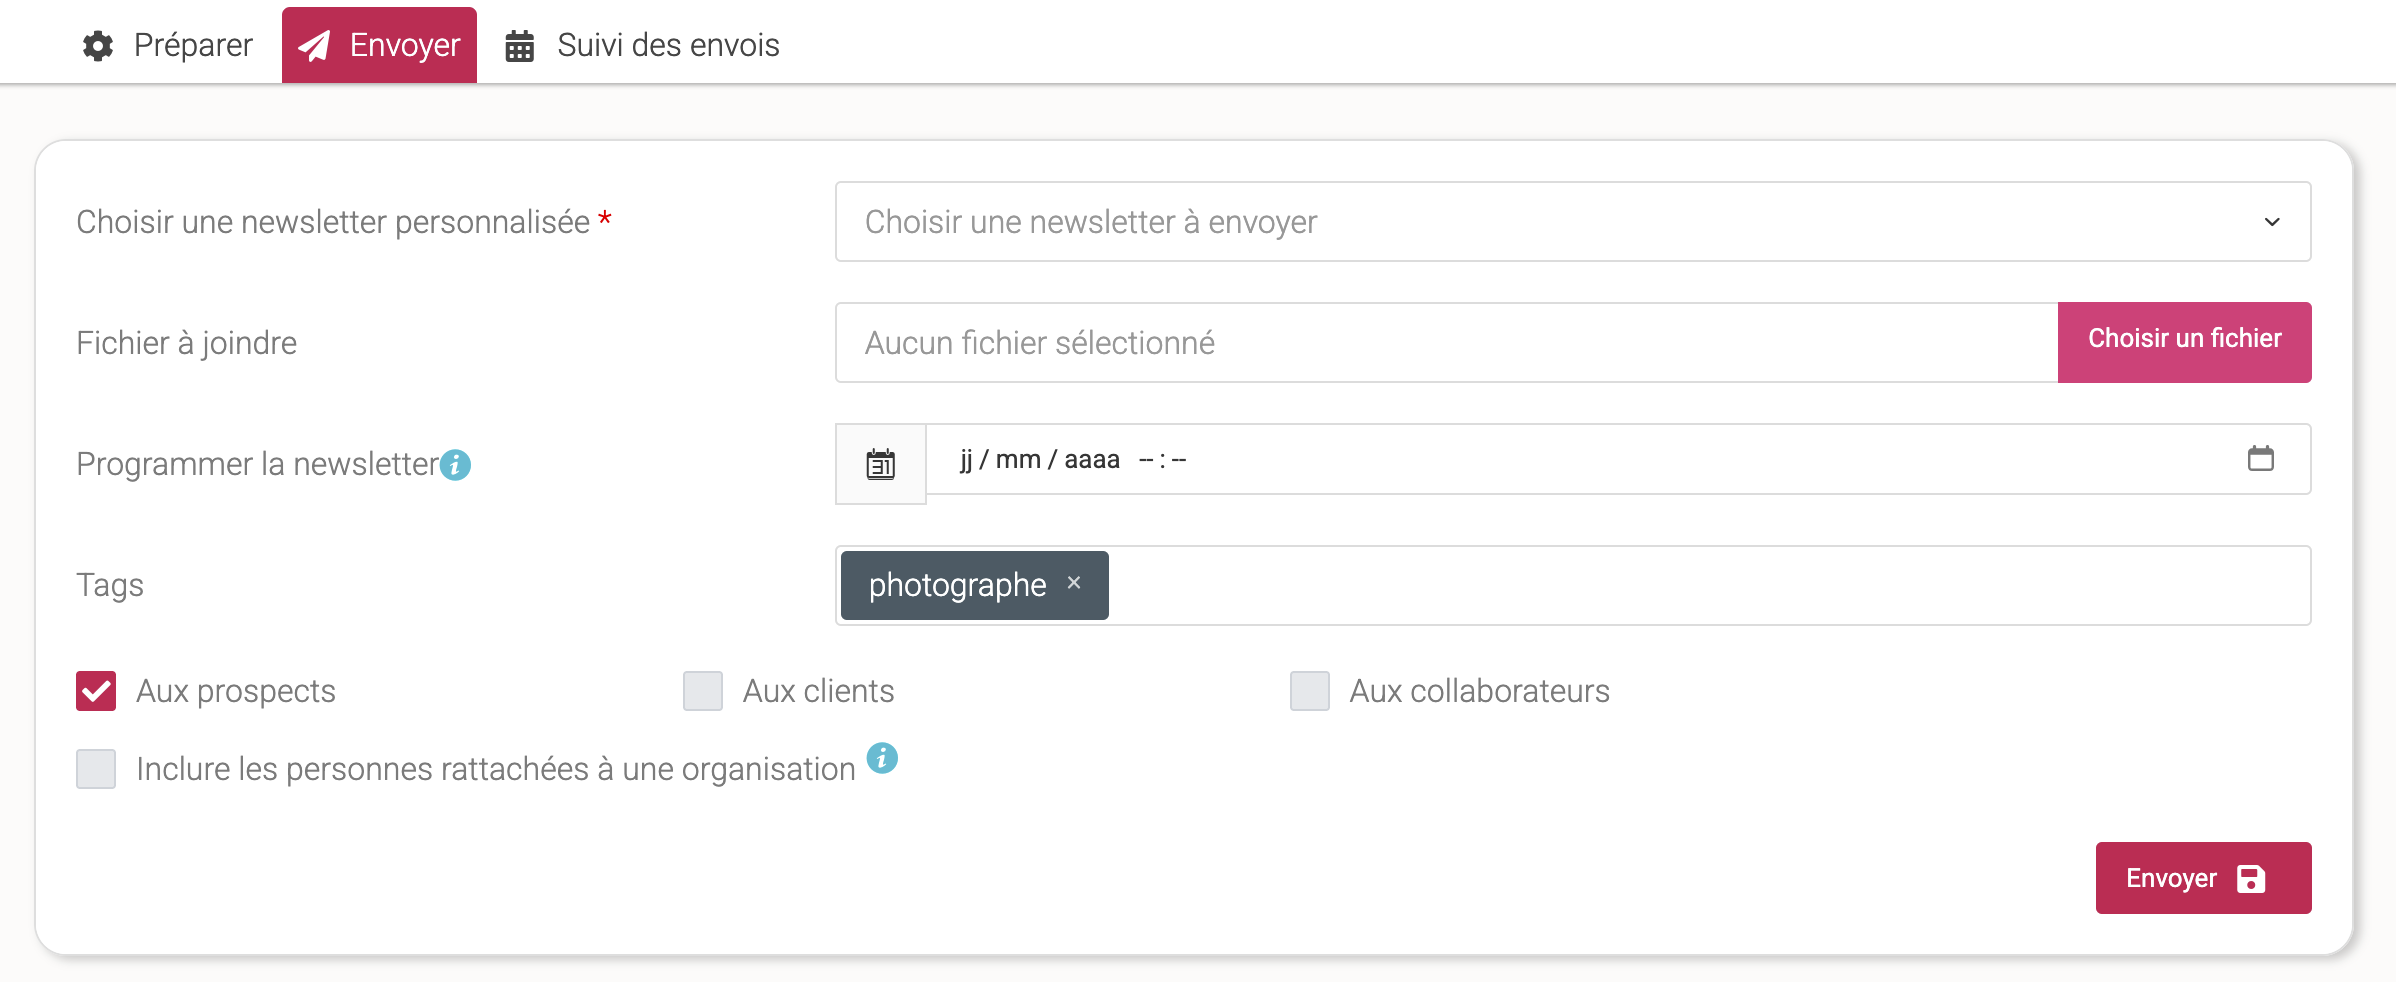Click info icon beside organisation option

point(882,759)
